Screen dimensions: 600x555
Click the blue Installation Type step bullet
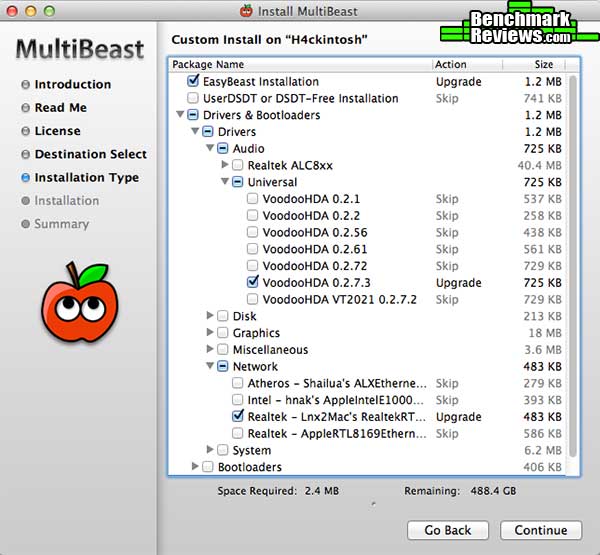pyautogui.click(x=25, y=178)
